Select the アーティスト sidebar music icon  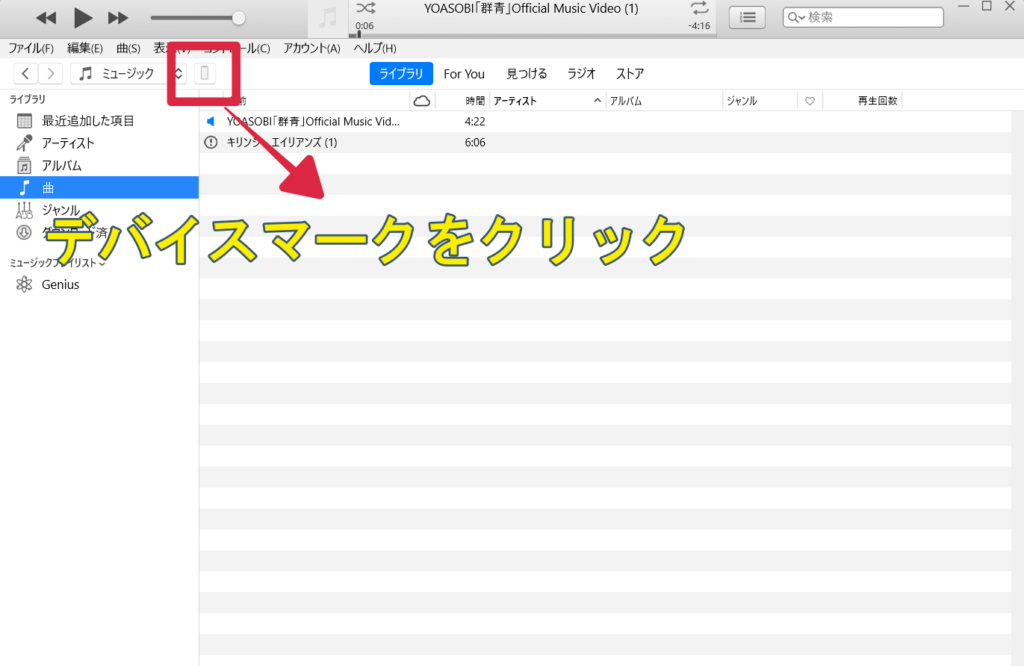[x=24, y=142]
